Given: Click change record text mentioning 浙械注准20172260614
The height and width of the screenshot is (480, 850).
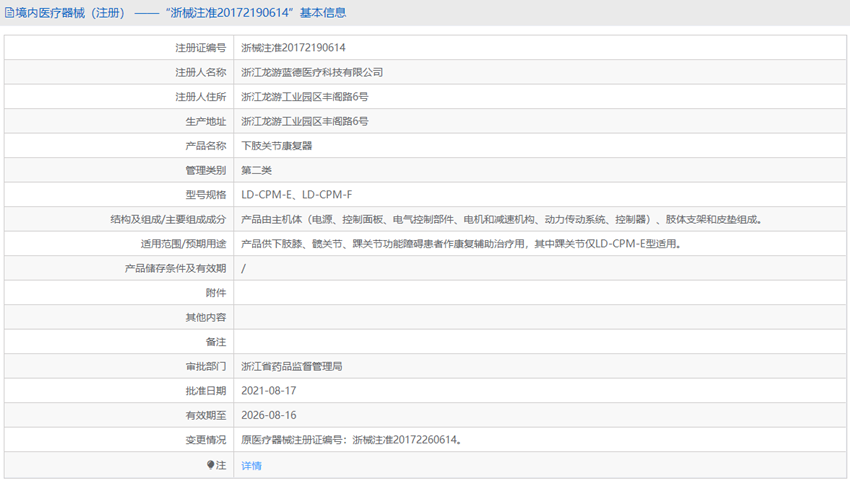Looking at the screenshot, I should click(x=352, y=440).
